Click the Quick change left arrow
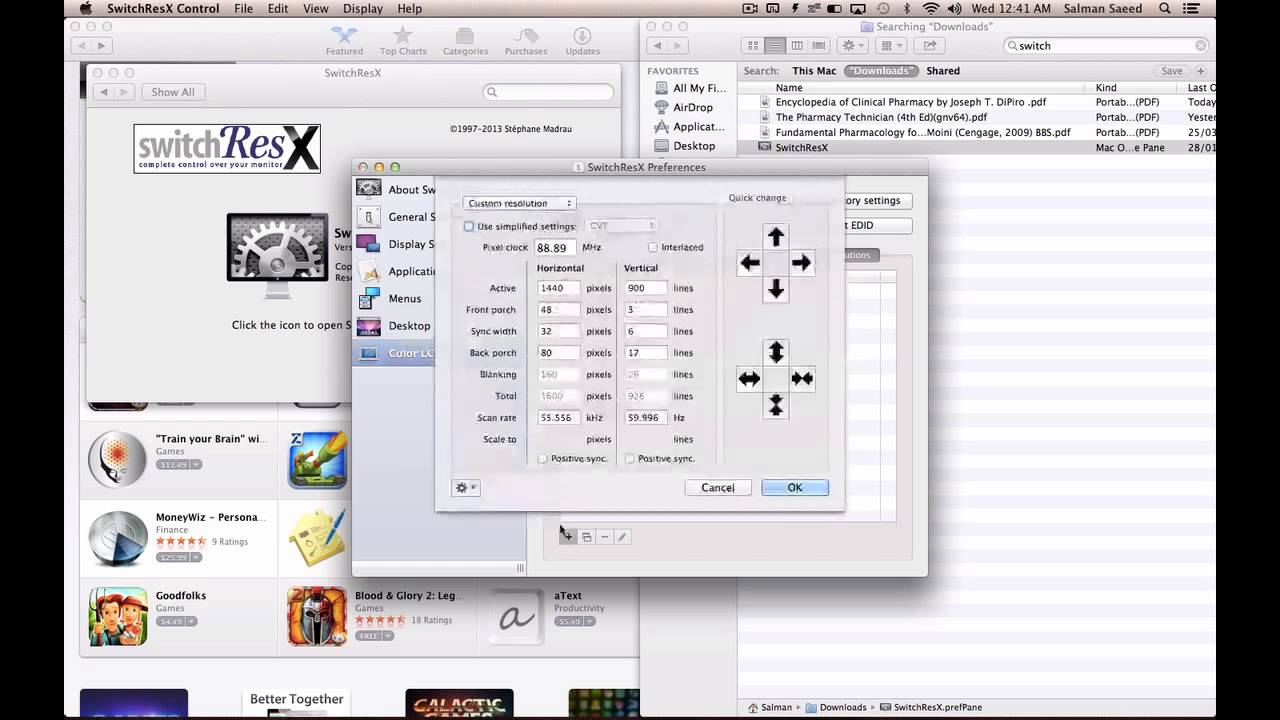1280x720 pixels. point(750,263)
